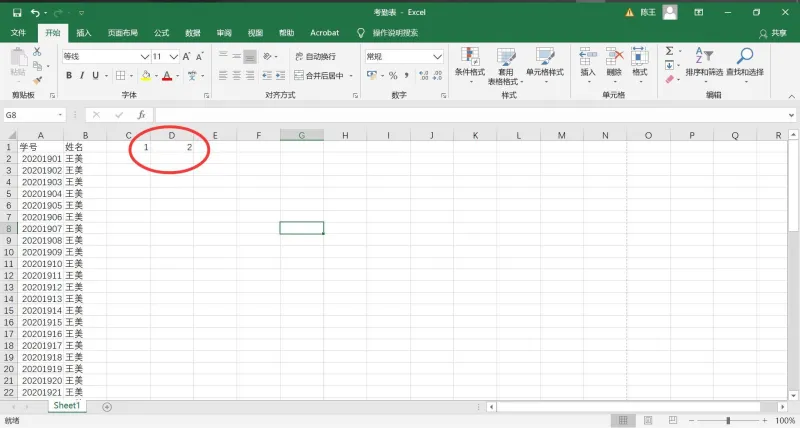Toggle italic formatting
The image size is (800, 428).
(x=82, y=75)
